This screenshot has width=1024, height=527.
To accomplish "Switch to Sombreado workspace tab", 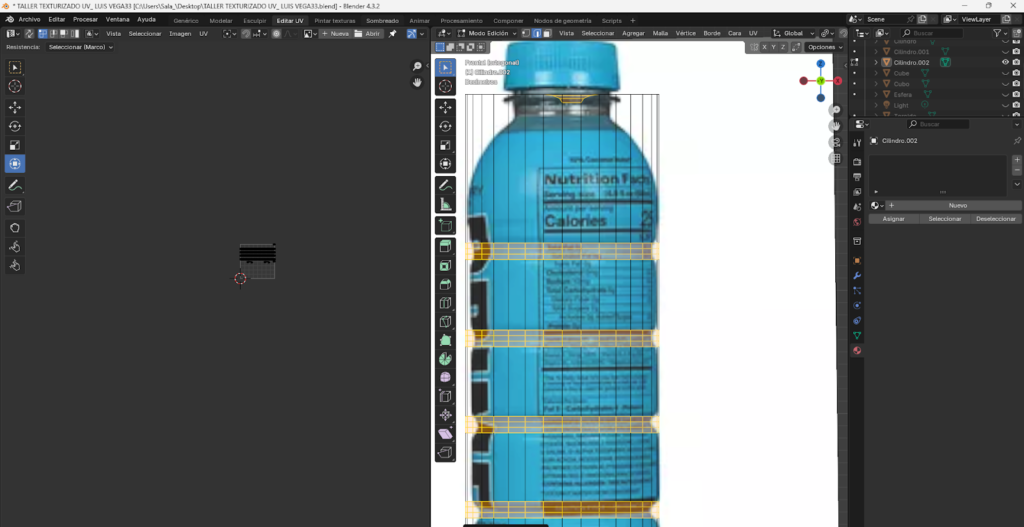I will pos(382,21).
